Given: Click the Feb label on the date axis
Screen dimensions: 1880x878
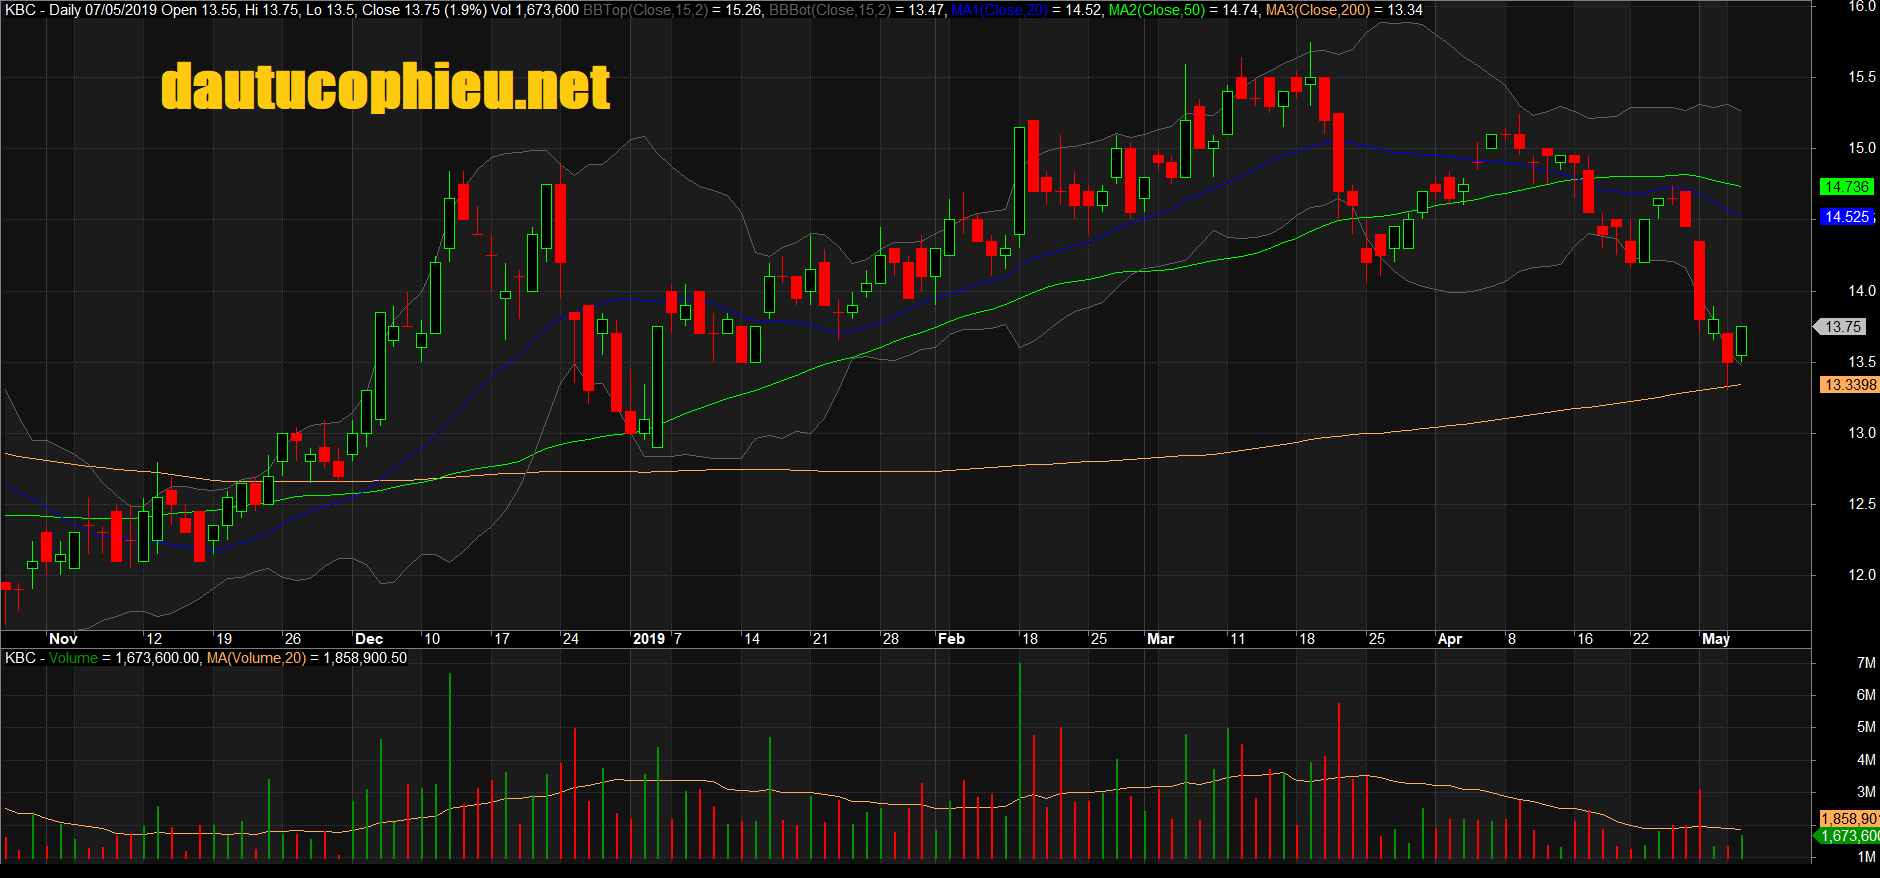Looking at the screenshot, I should (951, 639).
